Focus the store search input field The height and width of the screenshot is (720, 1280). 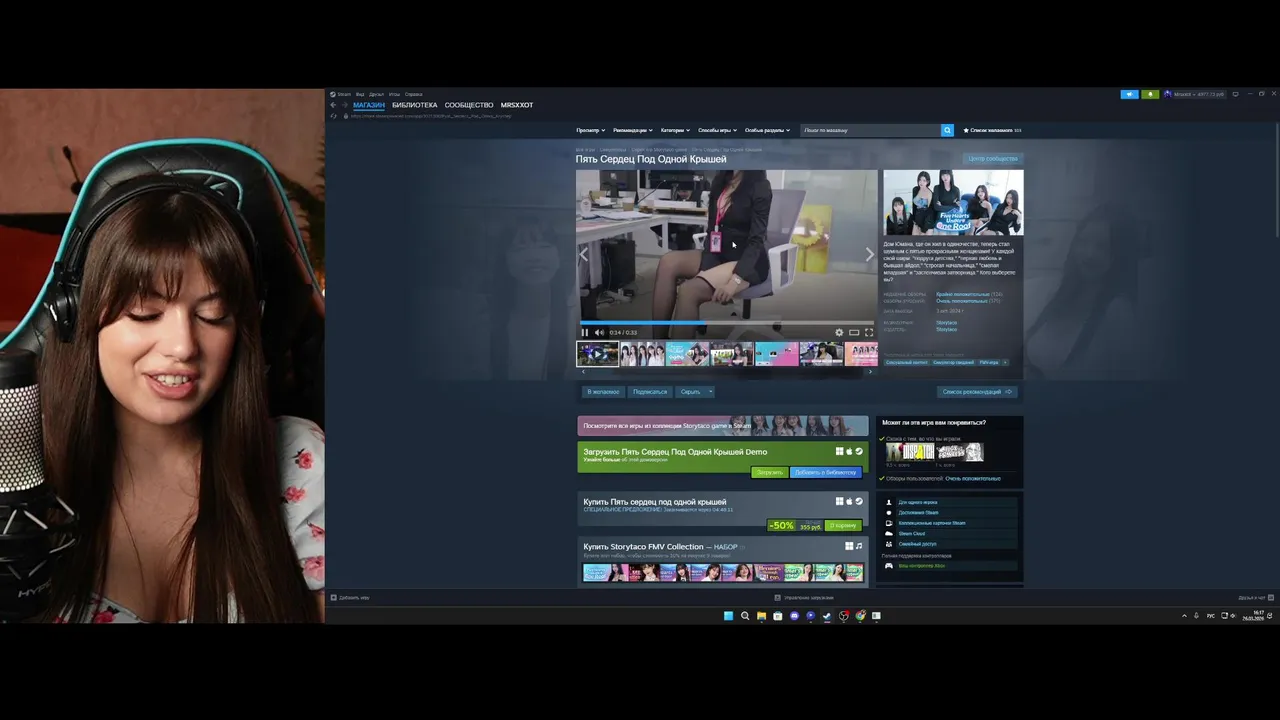click(x=870, y=130)
